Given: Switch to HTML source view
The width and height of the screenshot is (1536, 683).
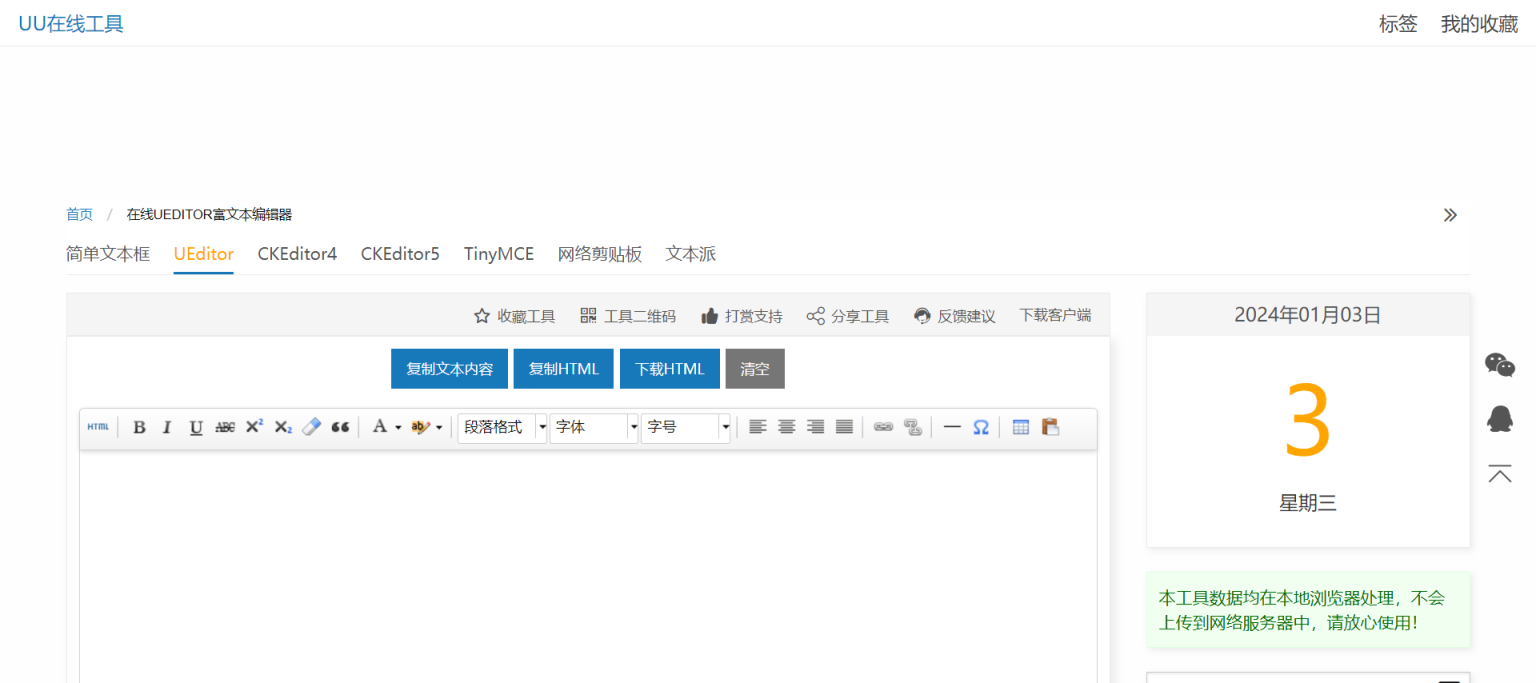Looking at the screenshot, I should tap(97, 427).
